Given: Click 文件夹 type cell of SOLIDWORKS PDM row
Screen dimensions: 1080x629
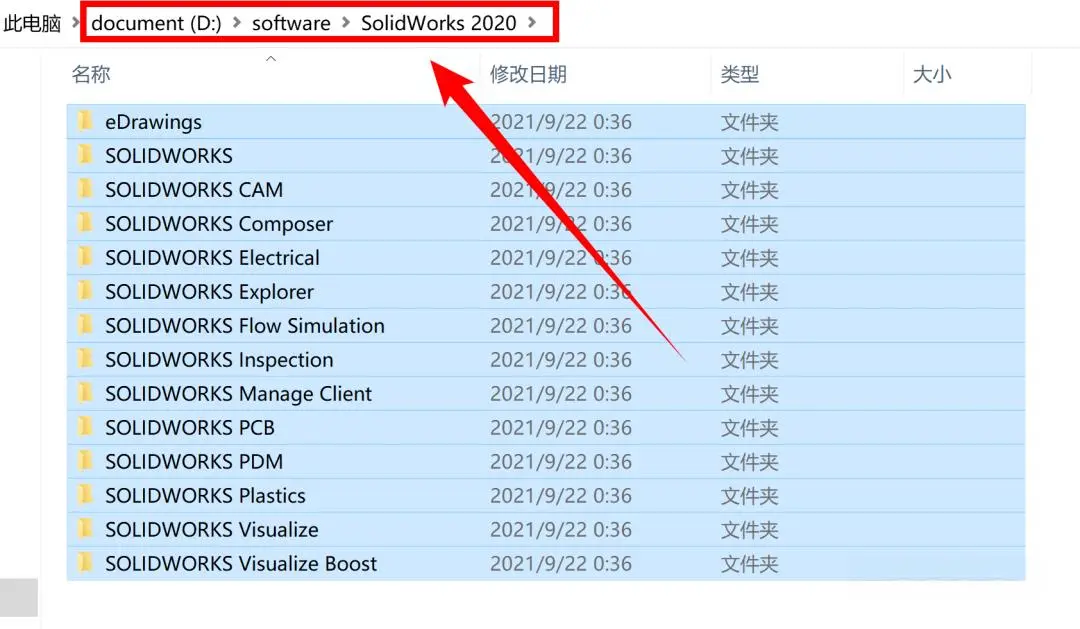Looking at the screenshot, I should (749, 461).
